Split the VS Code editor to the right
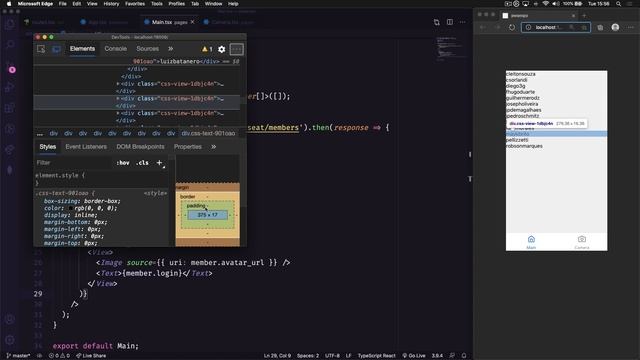 coord(449,22)
